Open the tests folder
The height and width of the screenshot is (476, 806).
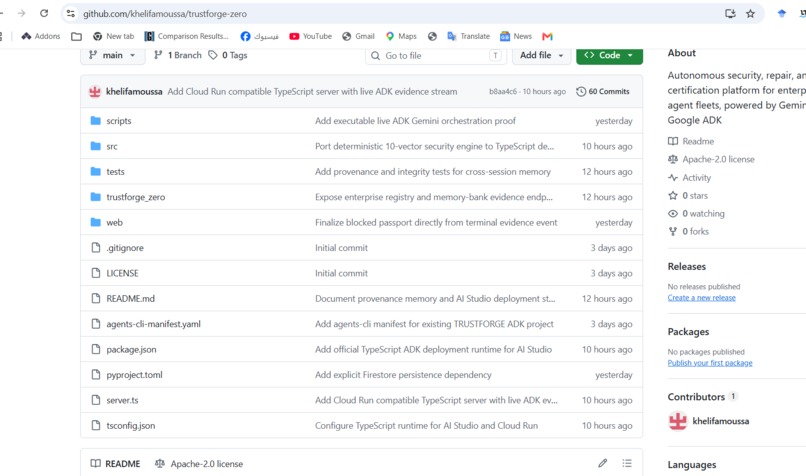pyautogui.click(x=115, y=172)
